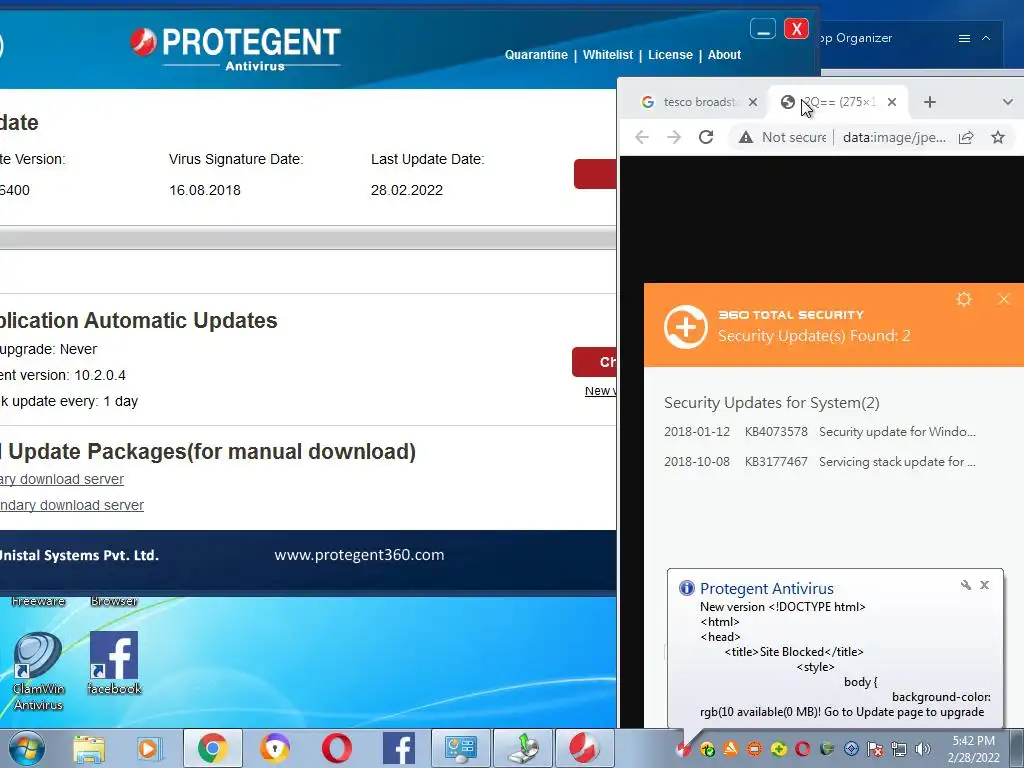Follow the www.protegent360.com link

[x=359, y=554]
